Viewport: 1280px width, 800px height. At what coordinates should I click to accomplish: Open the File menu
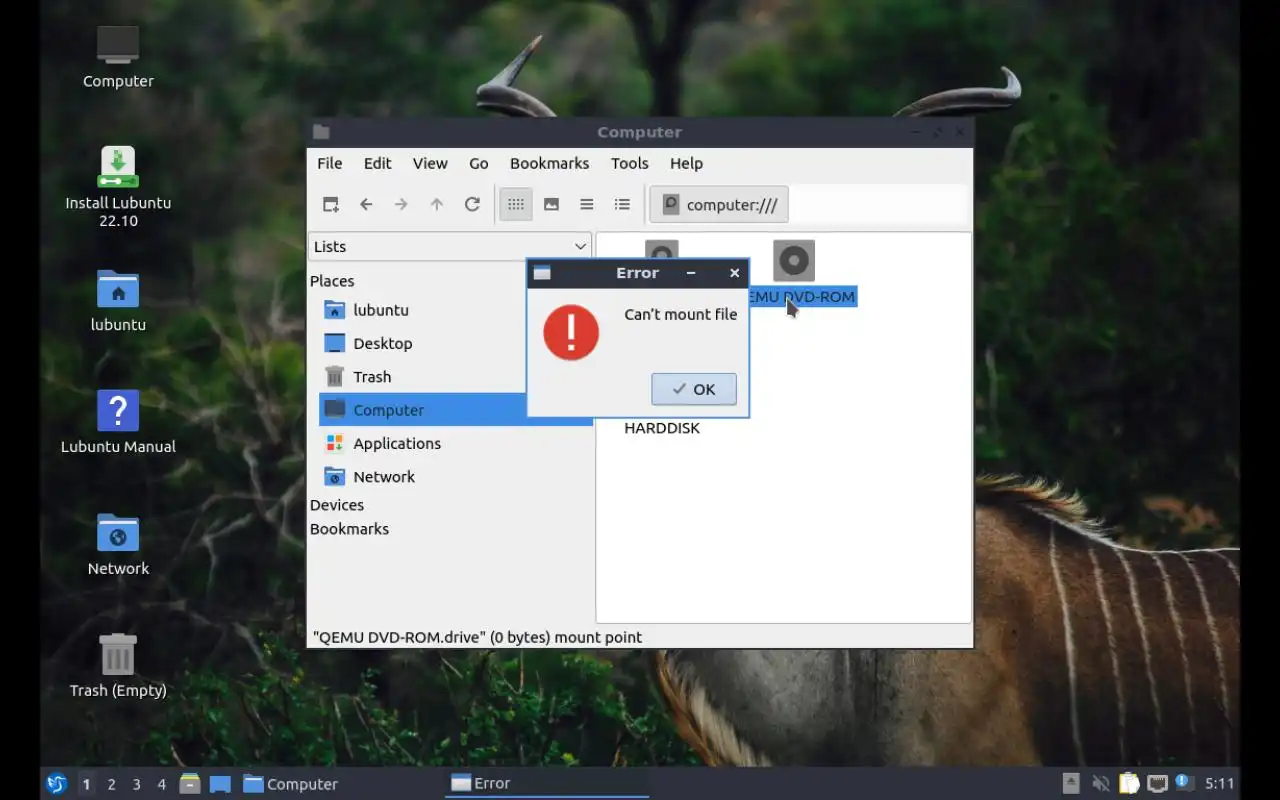click(x=329, y=163)
